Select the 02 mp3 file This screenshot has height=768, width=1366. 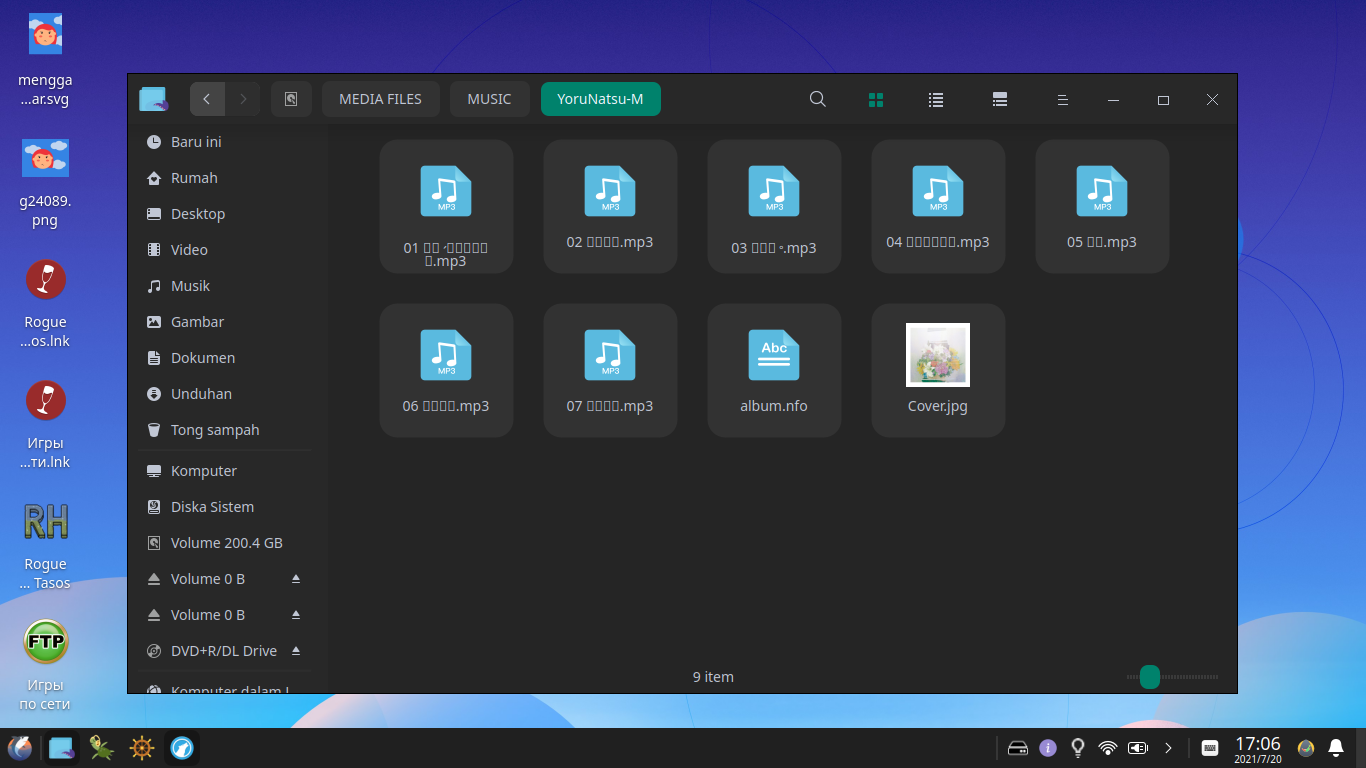pos(610,207)
